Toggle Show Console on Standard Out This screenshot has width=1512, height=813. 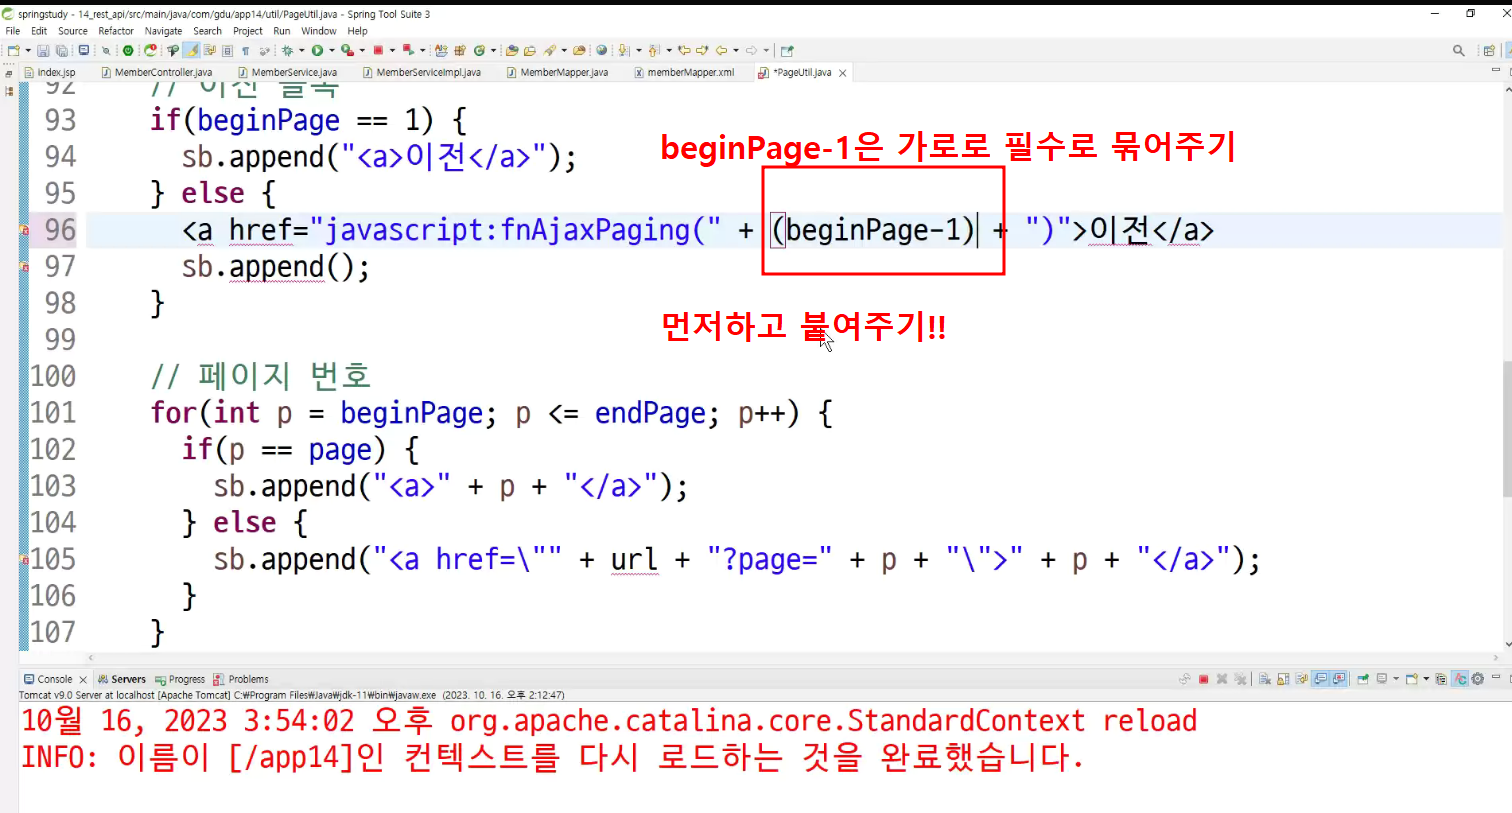[1320, 679]
